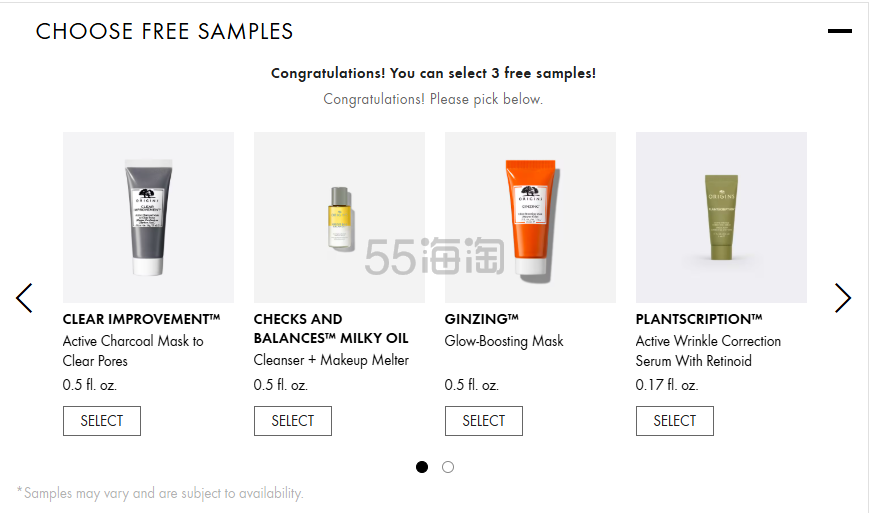
Task: Switch to the second carousel page dot
Action: click(x=448, y=467)
